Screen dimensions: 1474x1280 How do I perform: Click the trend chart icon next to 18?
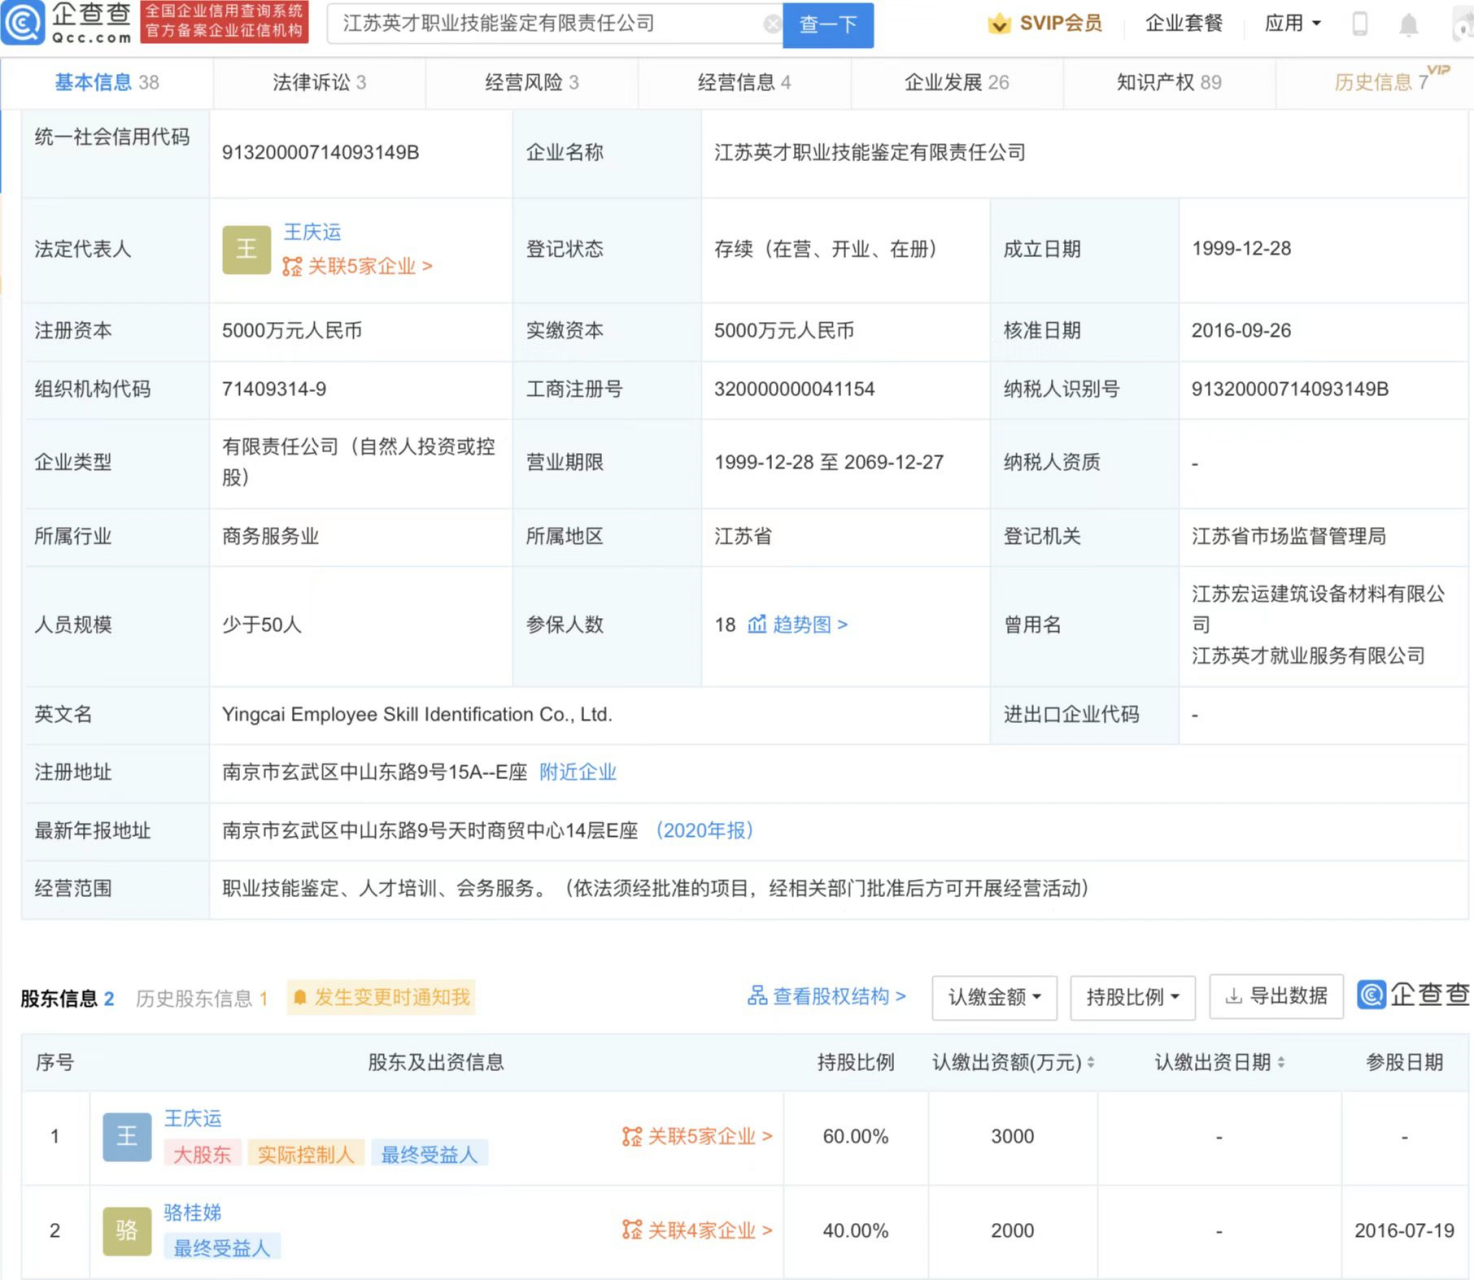click(757, 625)
